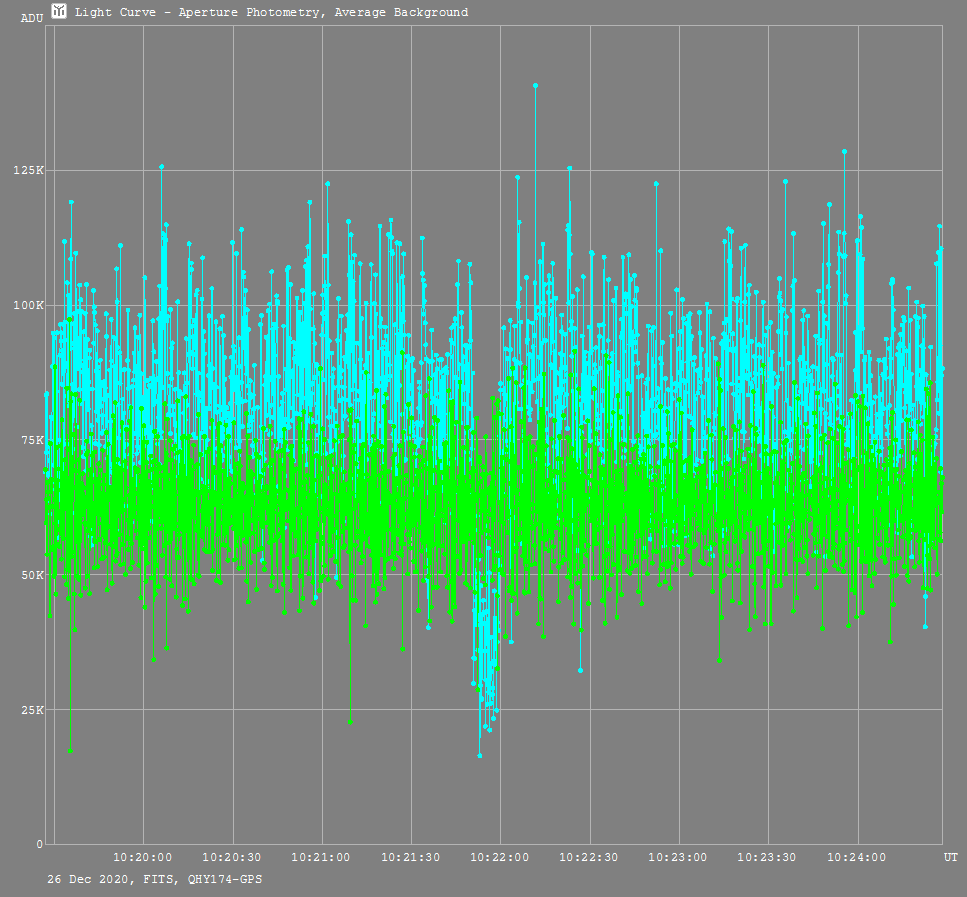Image resolution: width=967 pixels, height=897 pixels.
Task: Click the UT axis label
Action: tap(950, 858)
